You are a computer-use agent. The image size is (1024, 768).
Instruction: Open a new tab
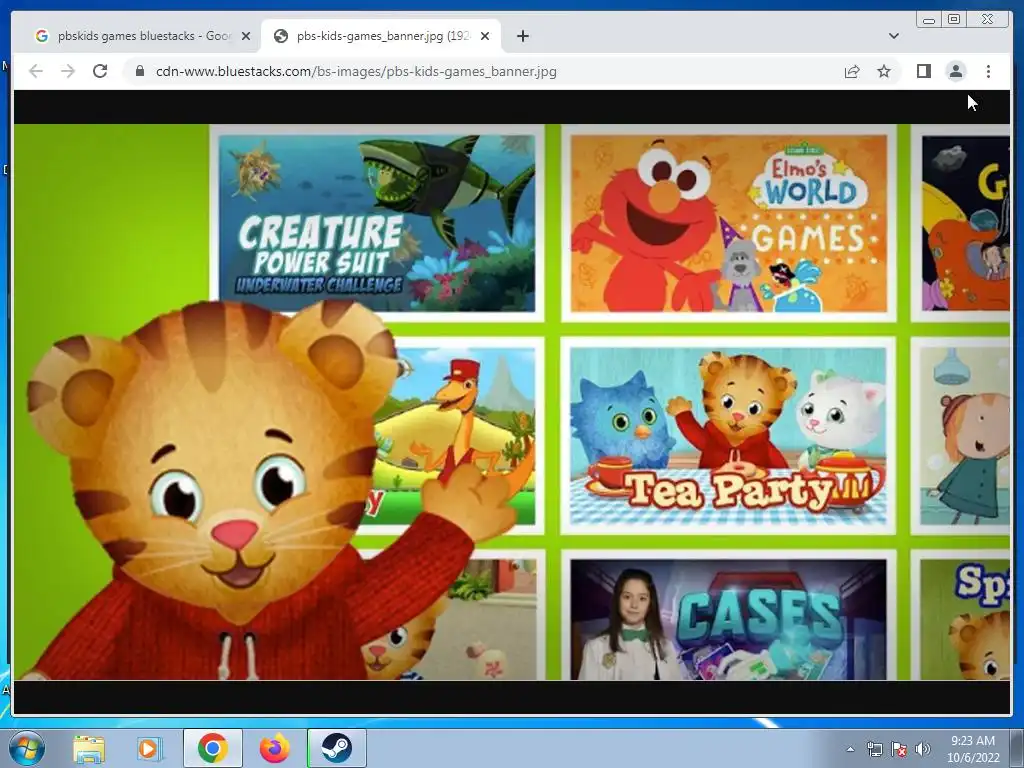[522, 36]
